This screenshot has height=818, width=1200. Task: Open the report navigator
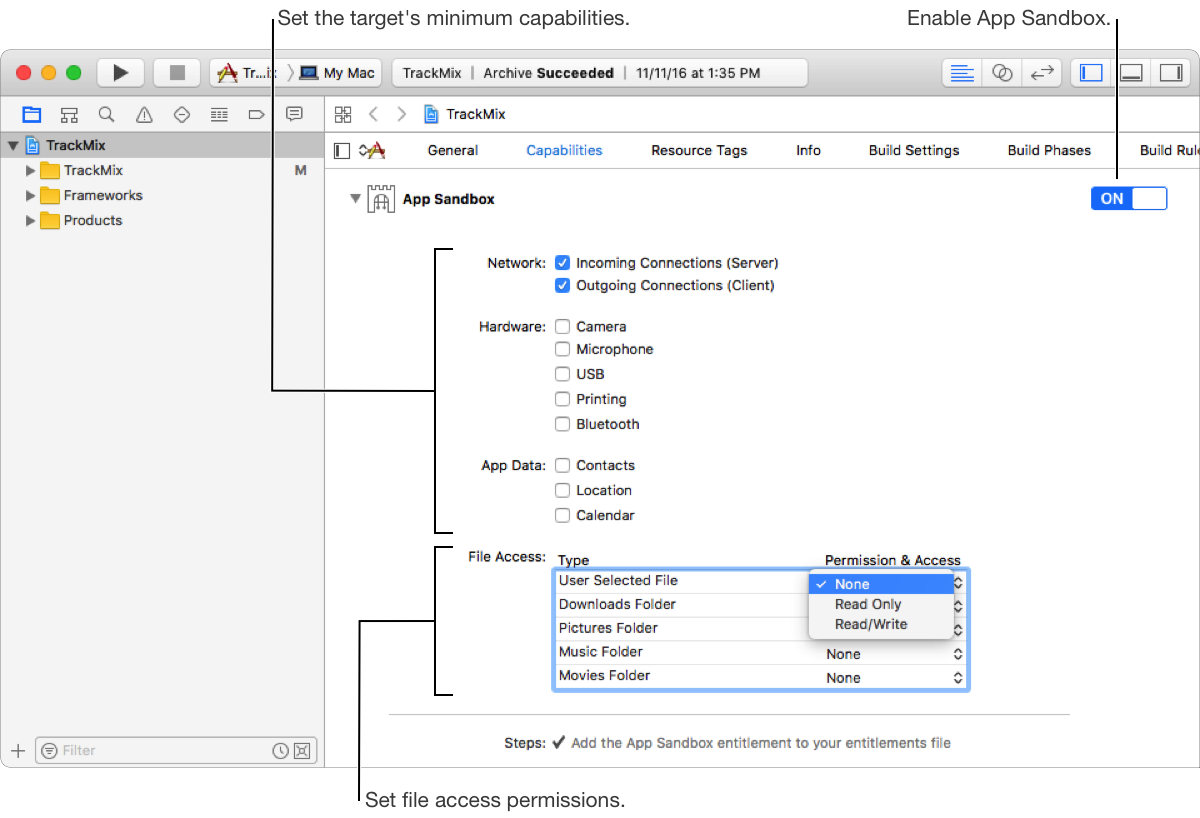point(294,114)
